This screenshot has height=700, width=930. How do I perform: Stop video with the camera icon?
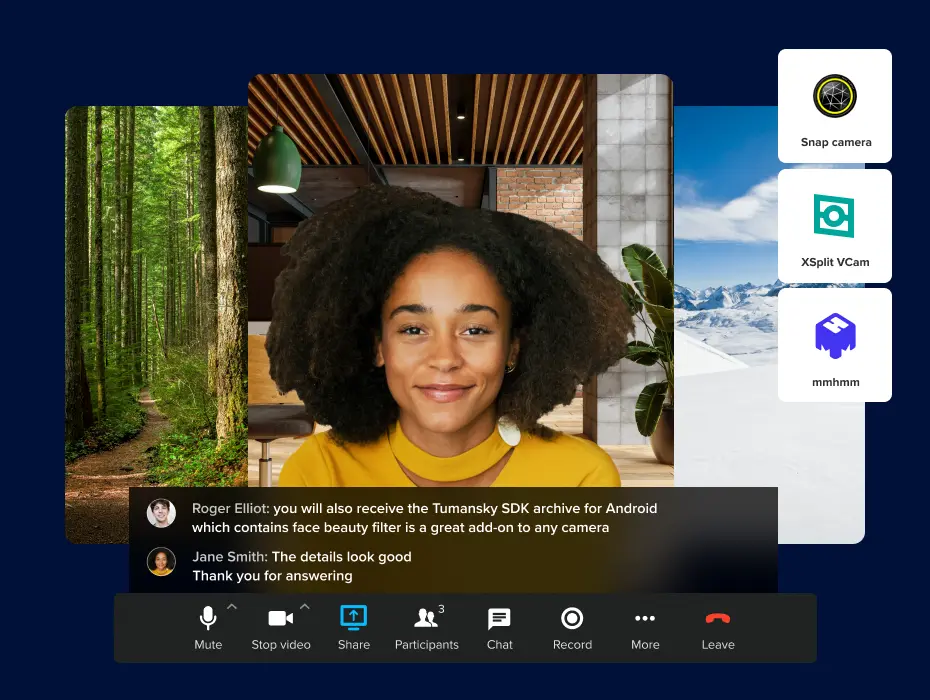[281, 618]
